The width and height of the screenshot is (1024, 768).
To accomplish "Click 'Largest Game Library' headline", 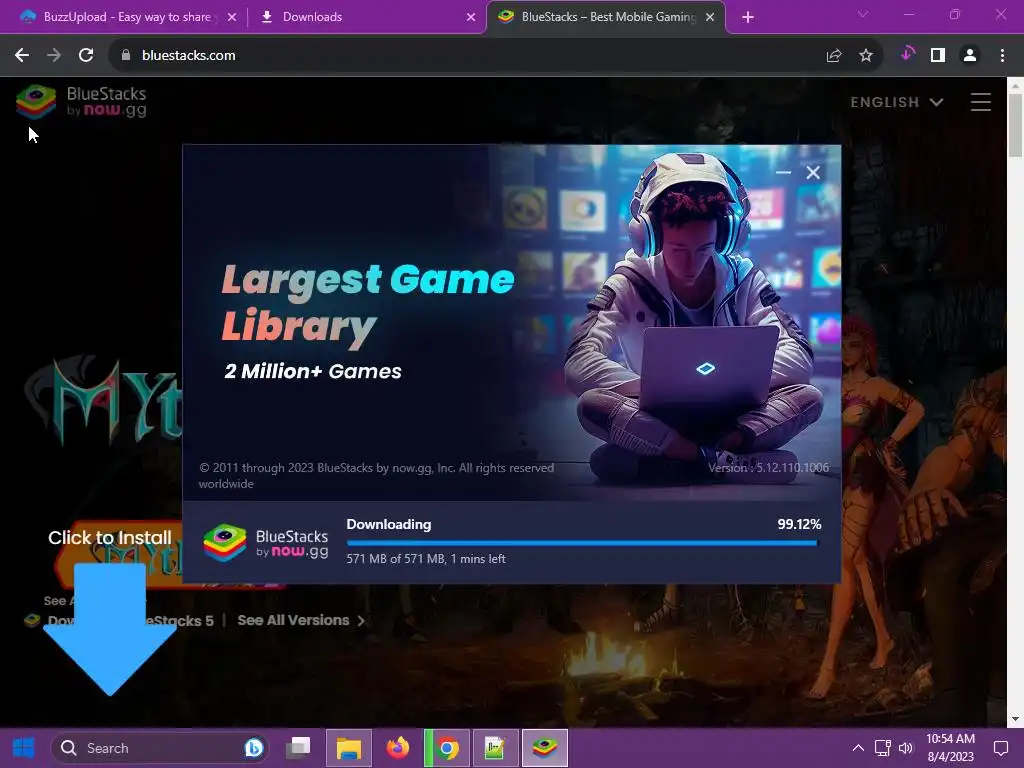I will click(368, 304).
